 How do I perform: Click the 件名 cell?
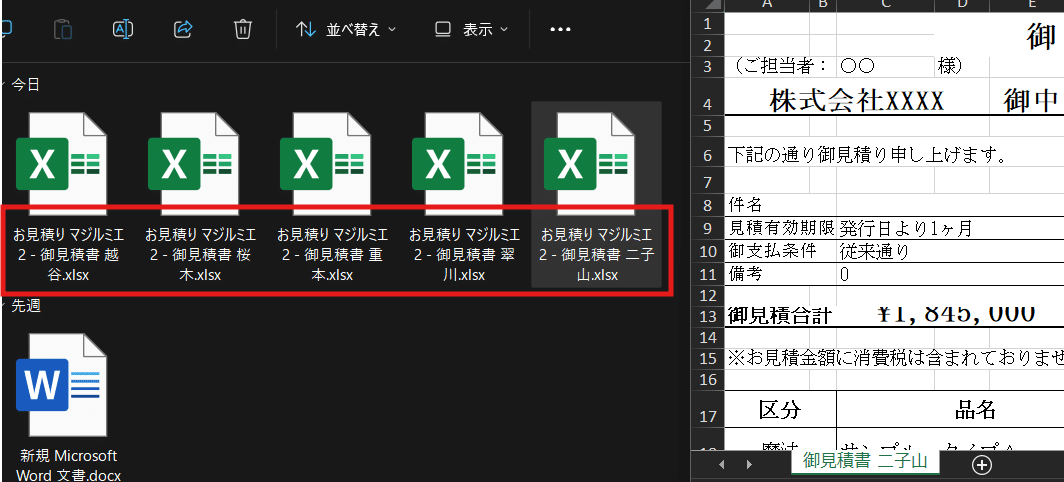coord(780,205)
